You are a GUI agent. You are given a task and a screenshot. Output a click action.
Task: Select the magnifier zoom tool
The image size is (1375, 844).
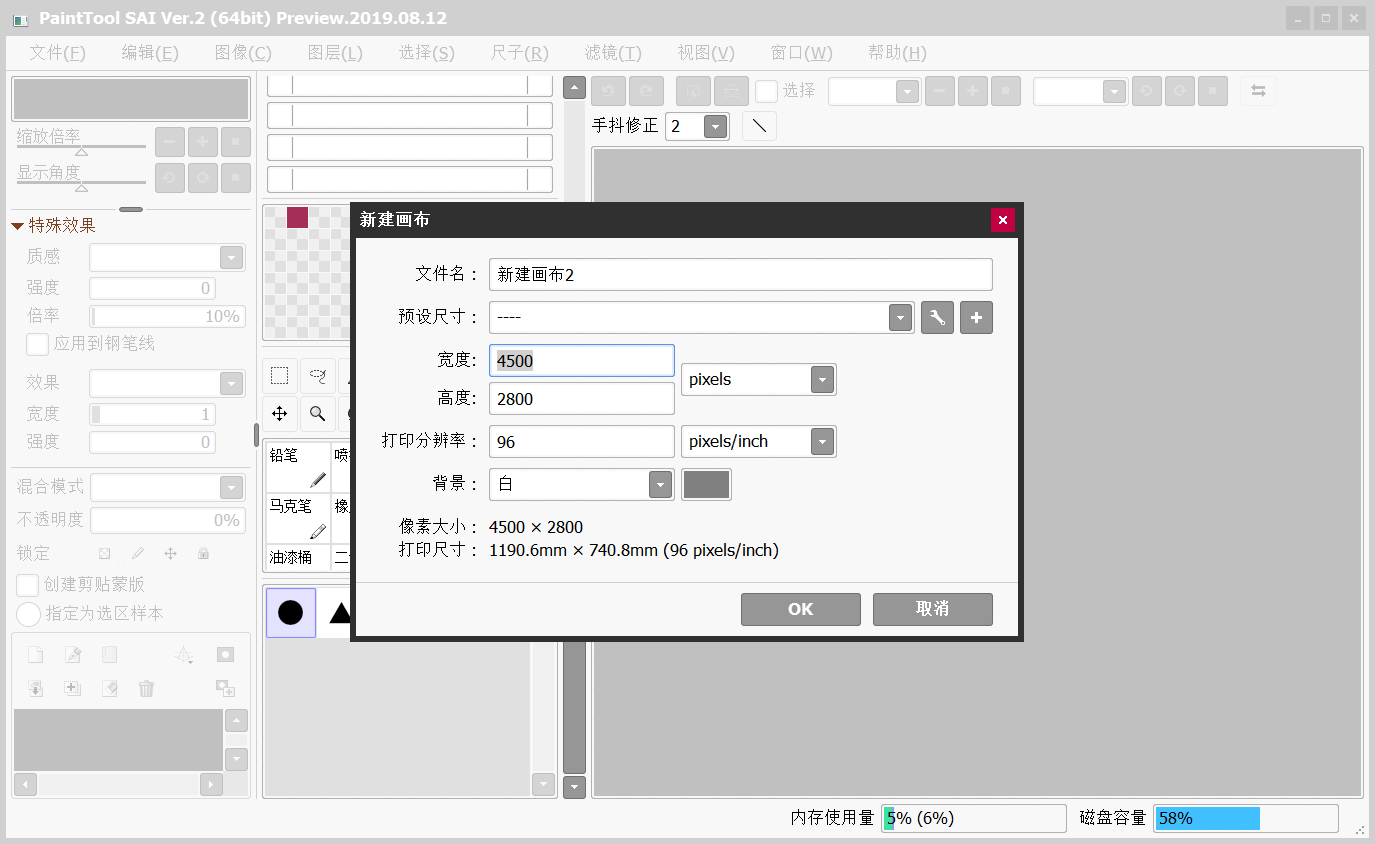(x=317, y=413)
